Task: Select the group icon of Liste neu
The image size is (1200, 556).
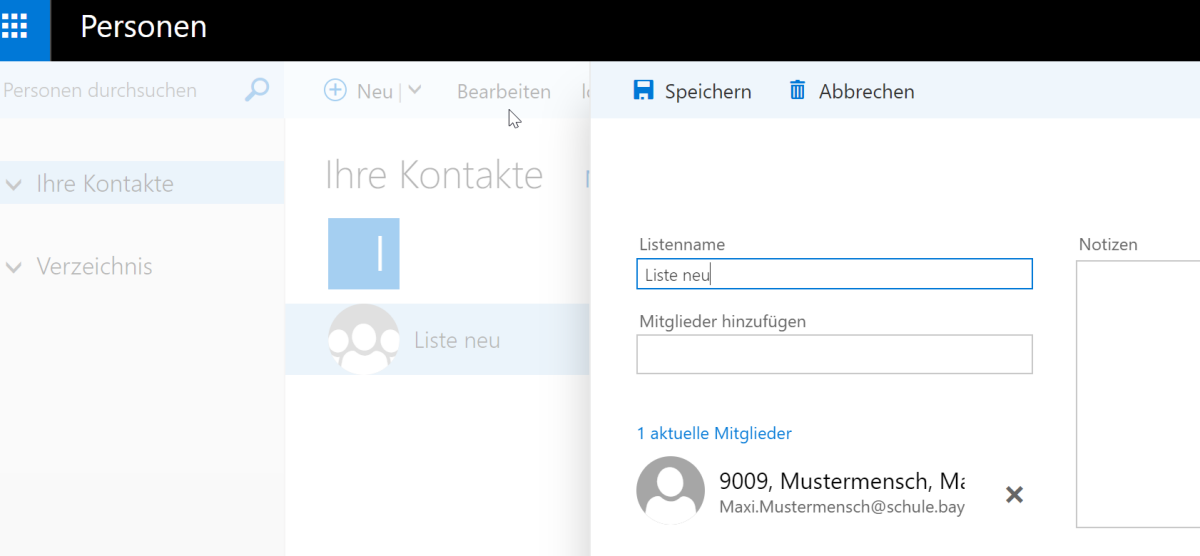Action: point(363,339)
